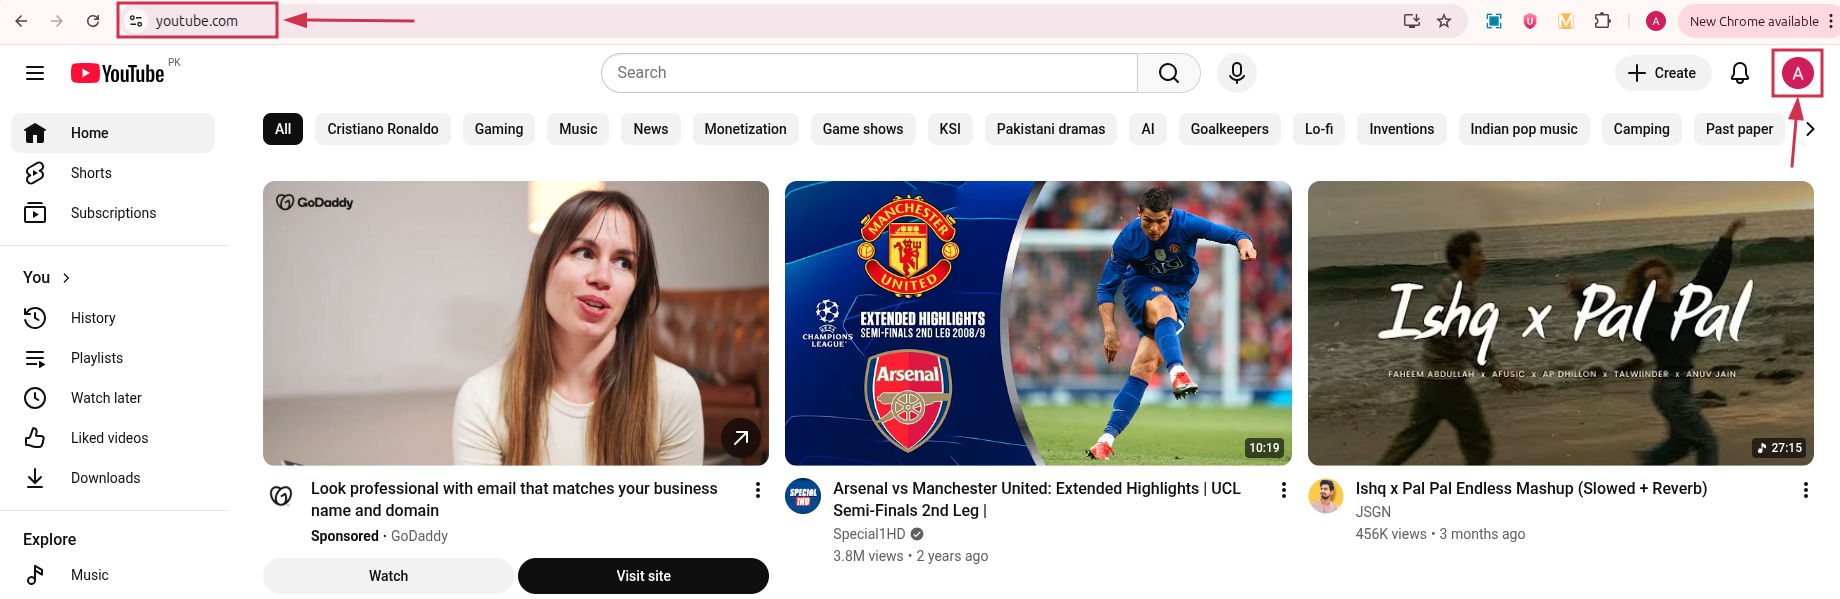Open the Arsenal vs Manchester United video title
The width and height of the screenshot is (1840, 599).
[x=1037, y=499]
